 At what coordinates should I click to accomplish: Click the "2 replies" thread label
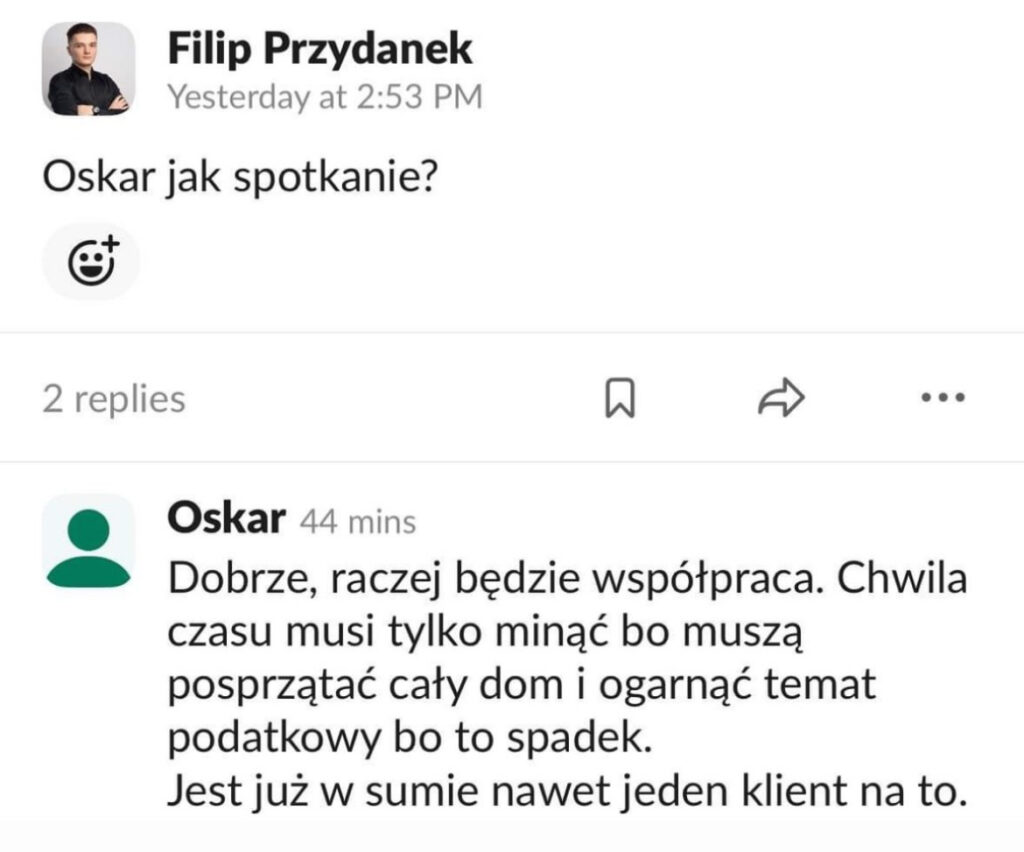114,399
